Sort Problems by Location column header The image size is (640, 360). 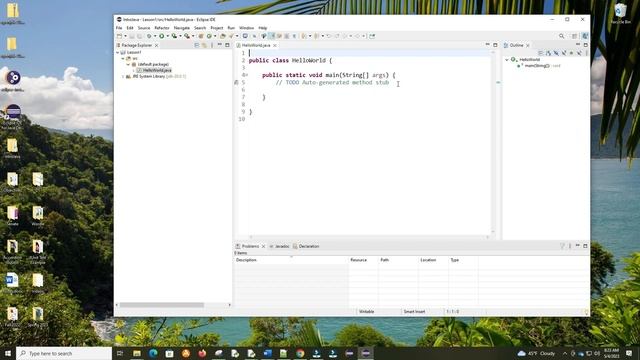coord(433,260)
